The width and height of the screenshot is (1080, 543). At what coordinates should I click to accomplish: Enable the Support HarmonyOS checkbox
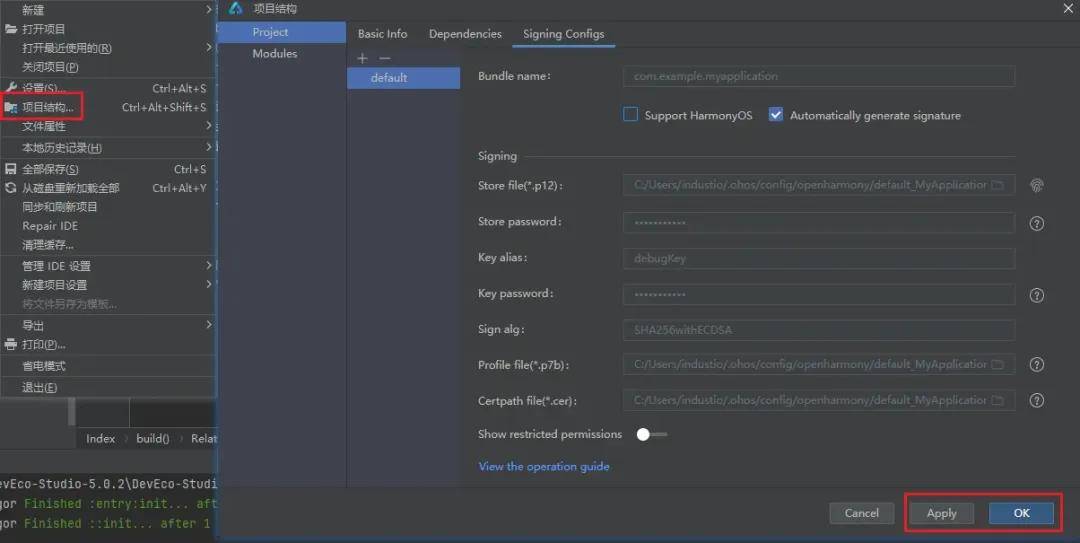(x=630, y=114)
